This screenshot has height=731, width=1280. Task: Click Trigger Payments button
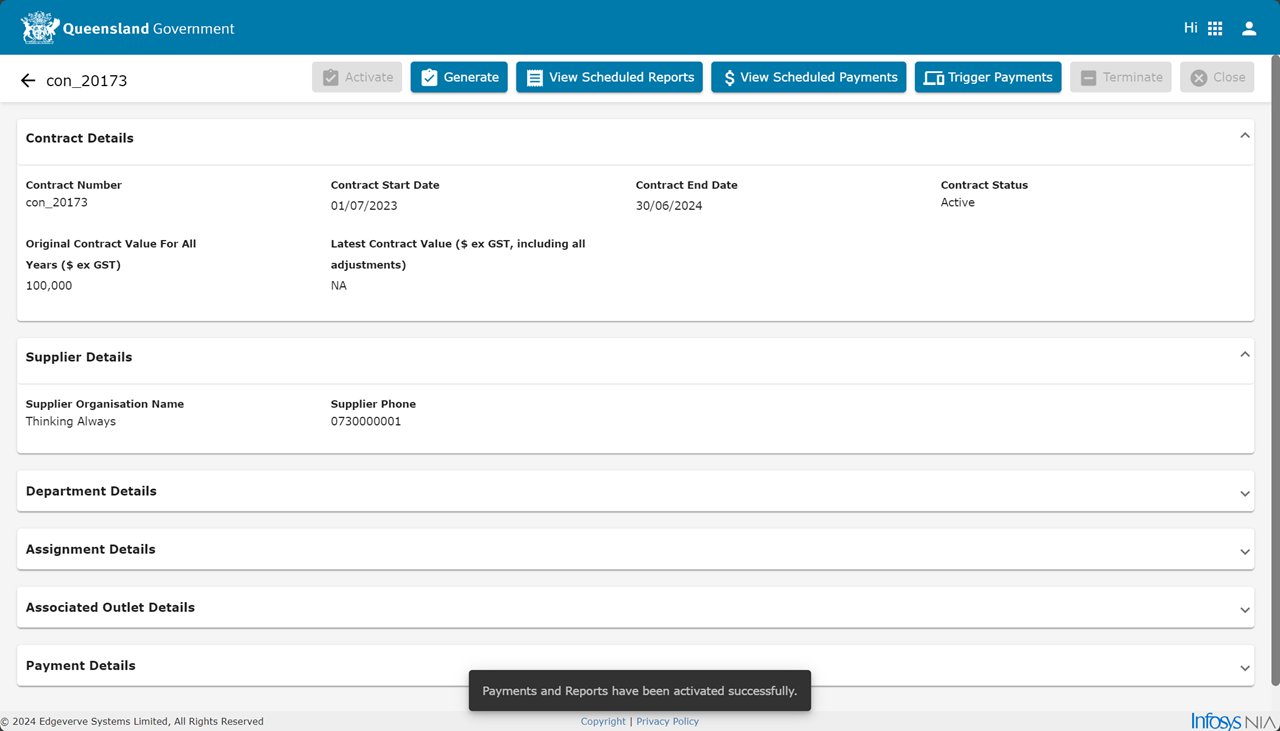point(988,77)
